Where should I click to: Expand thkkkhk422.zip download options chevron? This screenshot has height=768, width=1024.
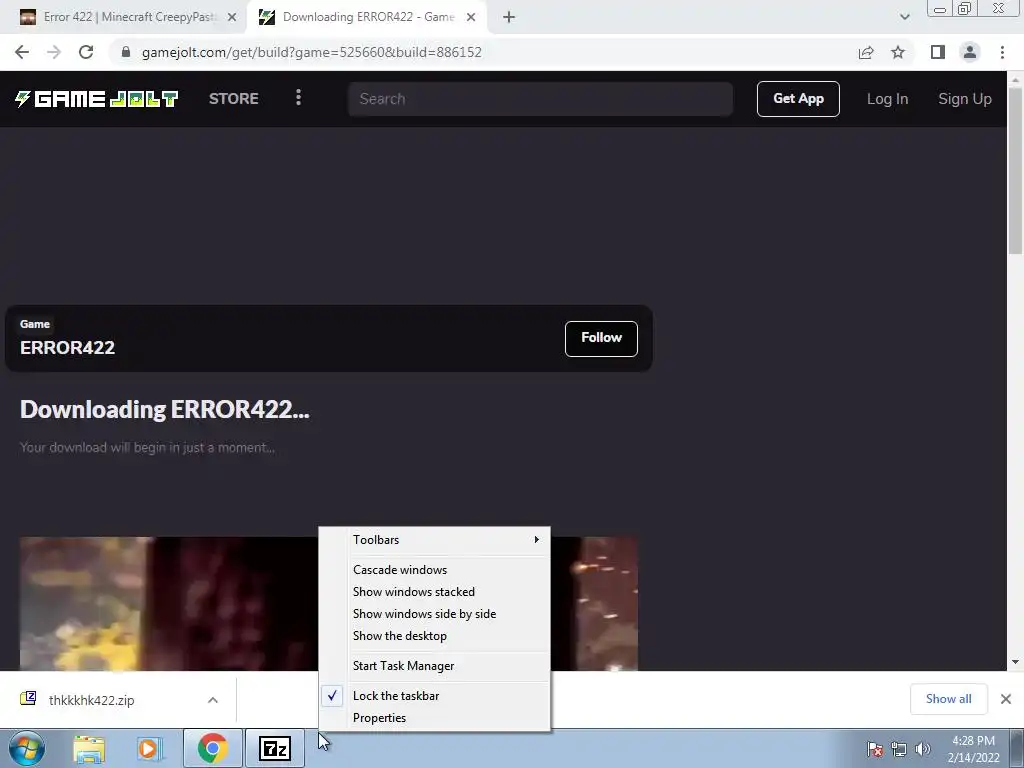[x=213, y=700]
